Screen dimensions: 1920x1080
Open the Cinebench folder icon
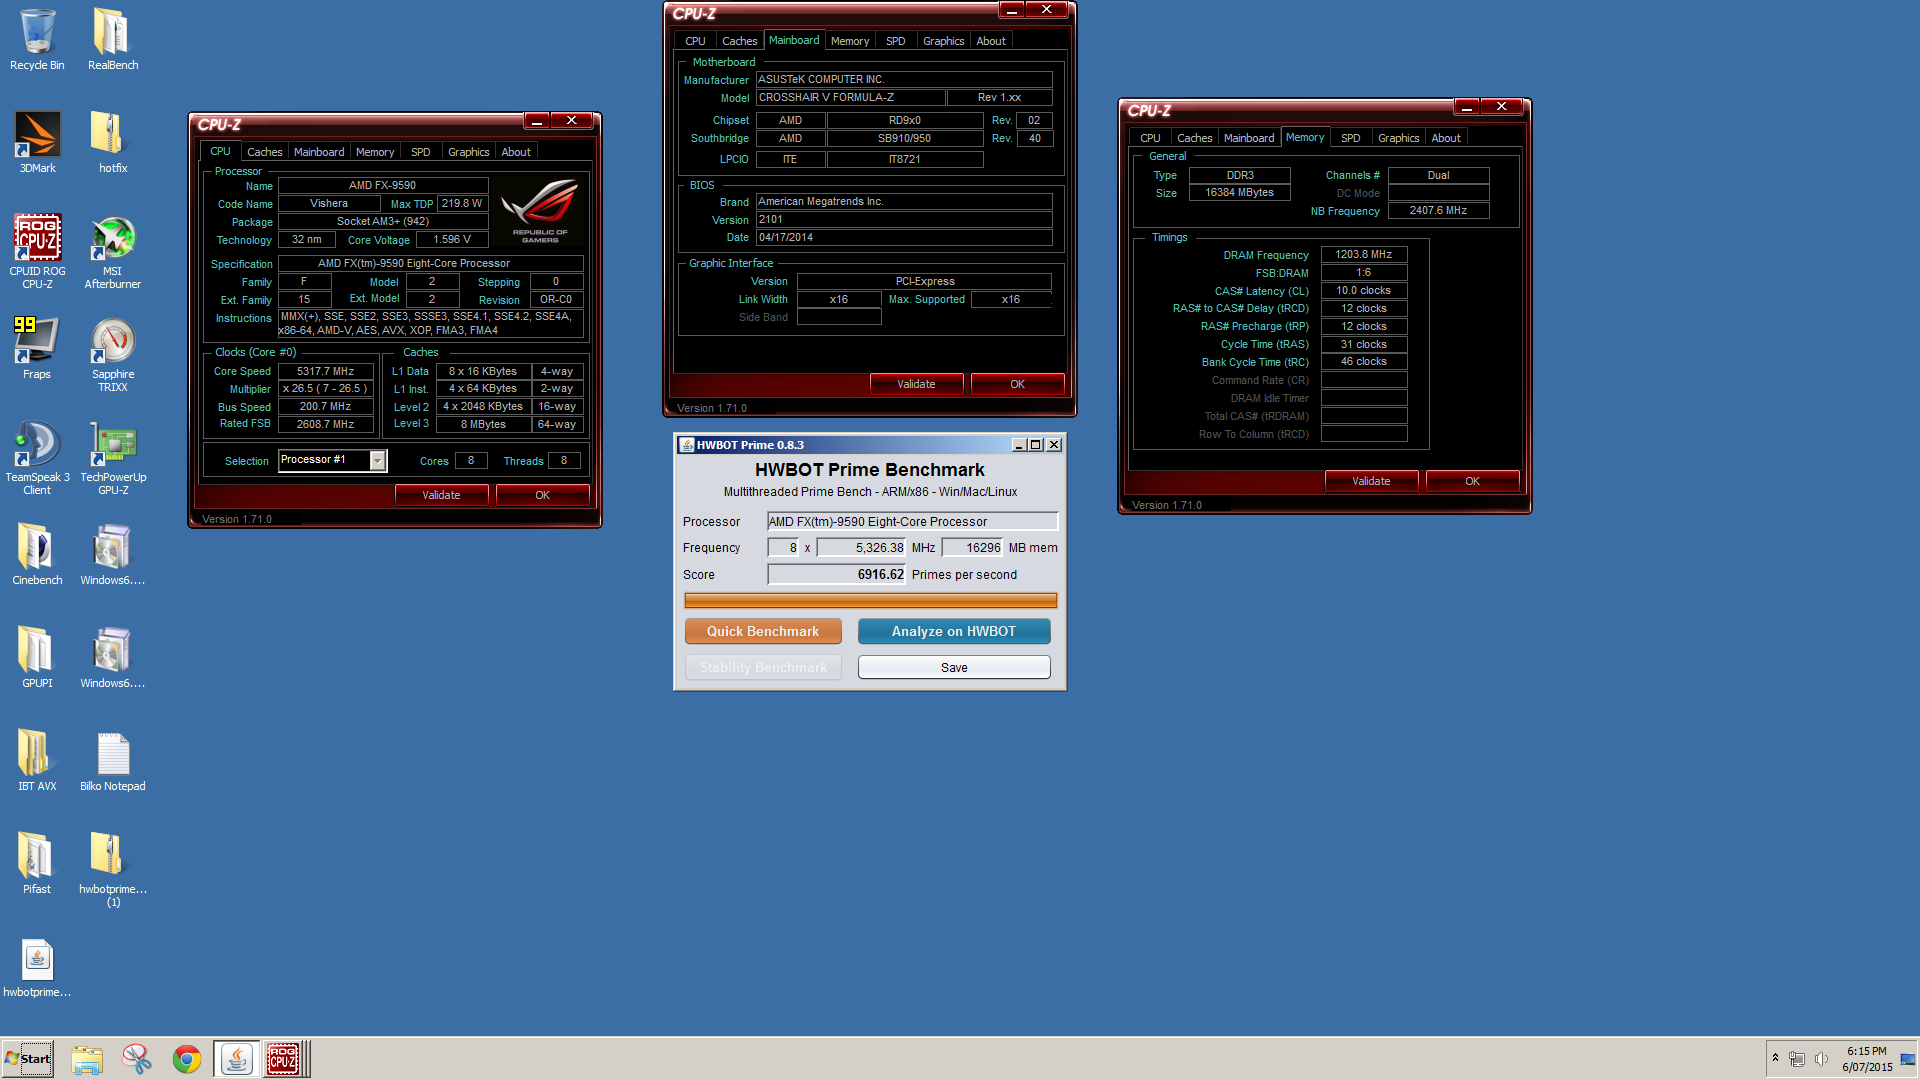coord(37,555)
